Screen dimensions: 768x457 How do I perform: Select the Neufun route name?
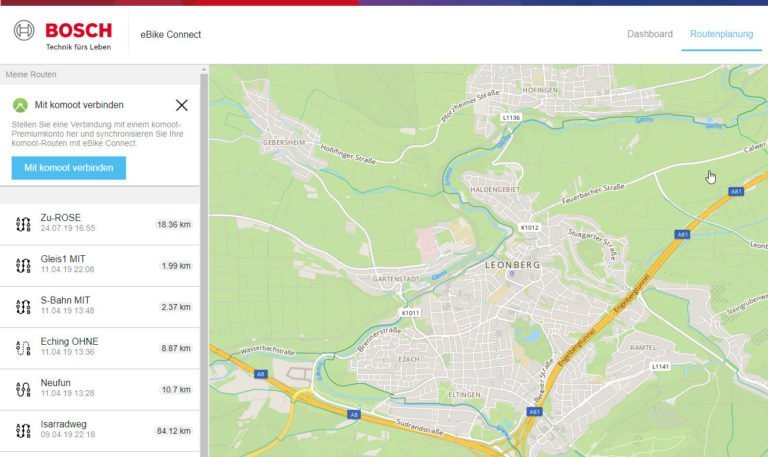(55, 383)
